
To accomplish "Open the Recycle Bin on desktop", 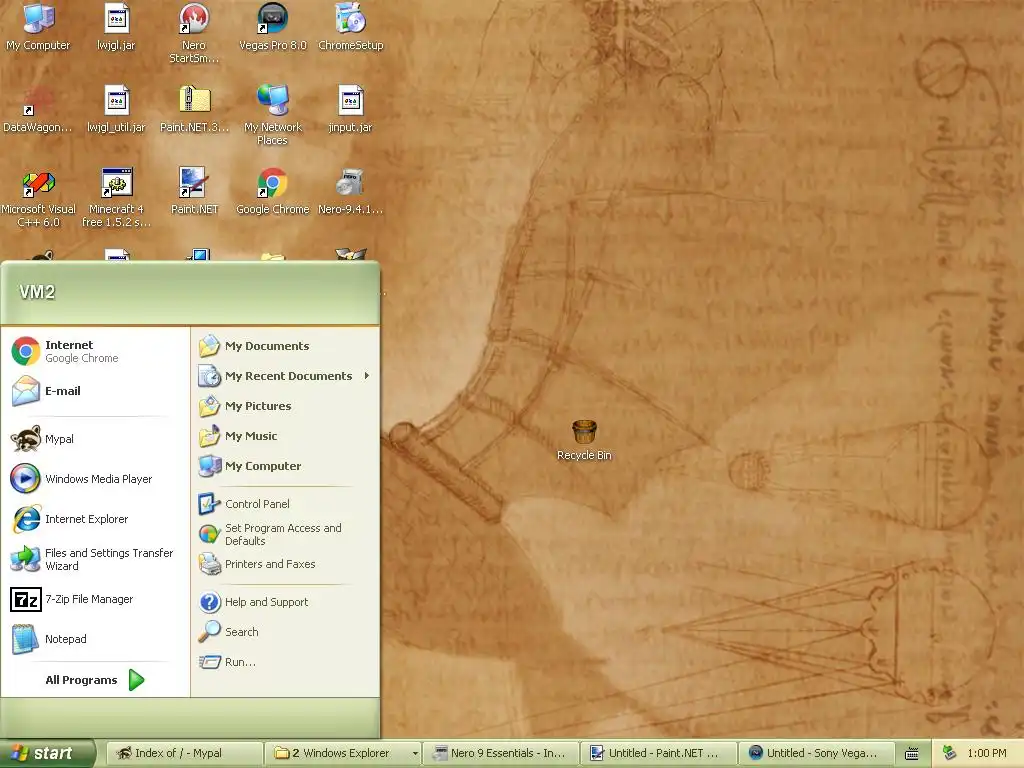I will [x=584, y=441].
